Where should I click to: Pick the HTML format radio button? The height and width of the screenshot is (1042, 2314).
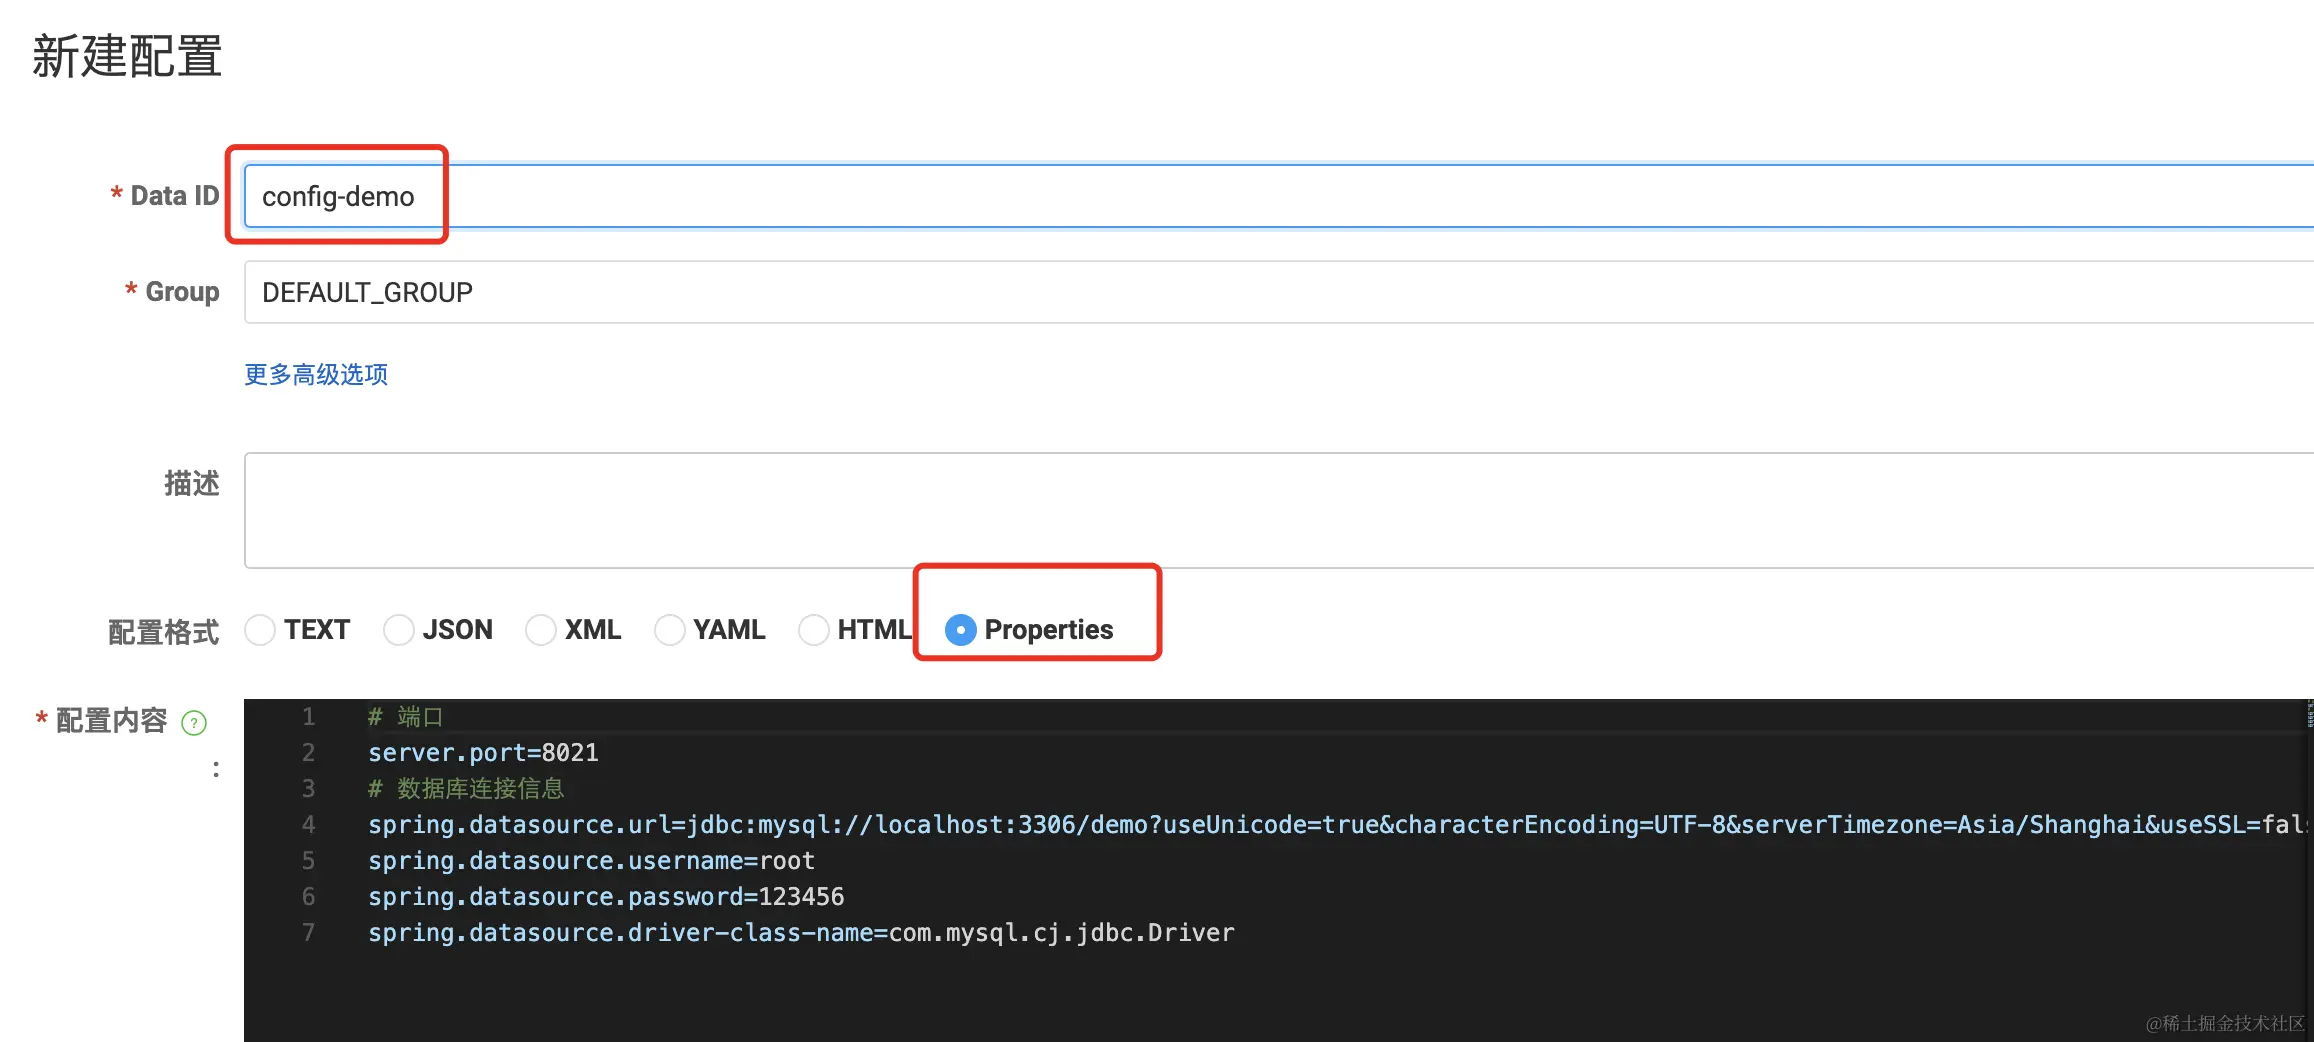(x=814, y=630)
